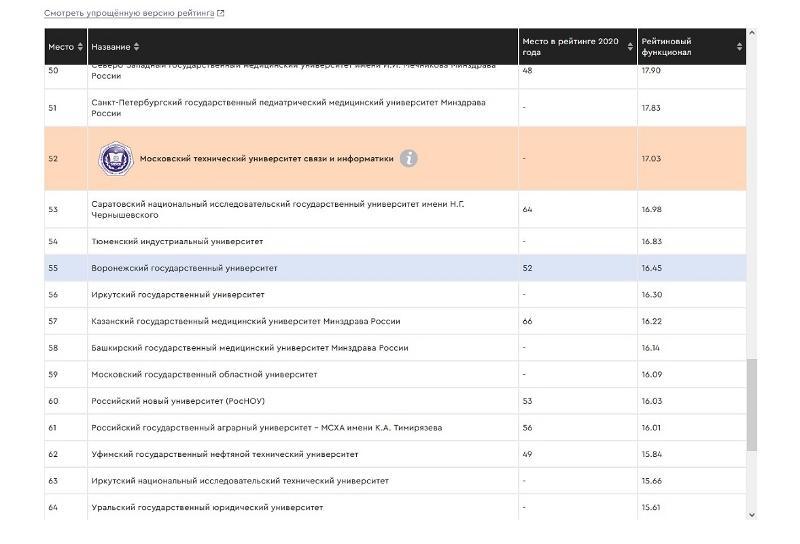
Task: Sort table by Место column arrows
Action: 80,47
